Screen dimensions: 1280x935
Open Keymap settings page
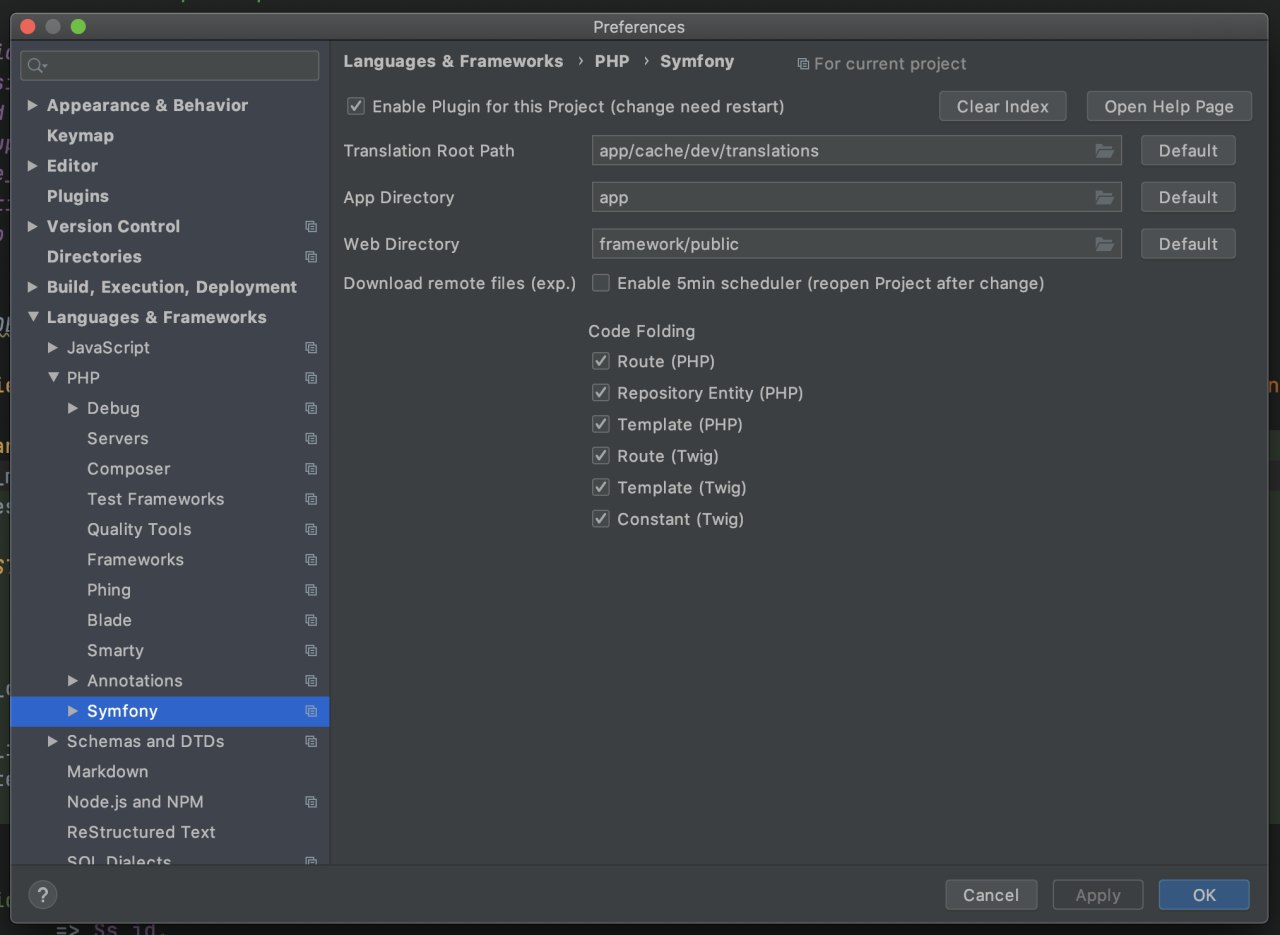click(80, 136)
